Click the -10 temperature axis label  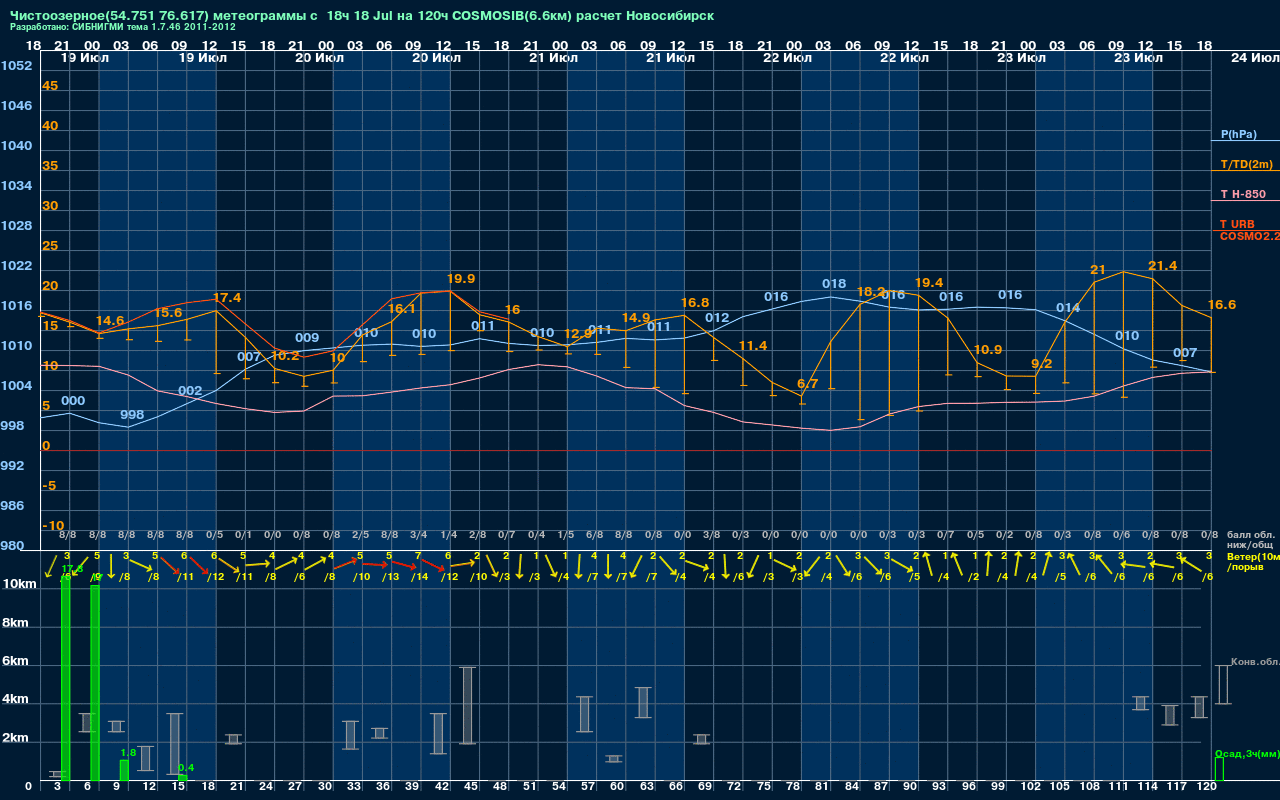point(53,526)
